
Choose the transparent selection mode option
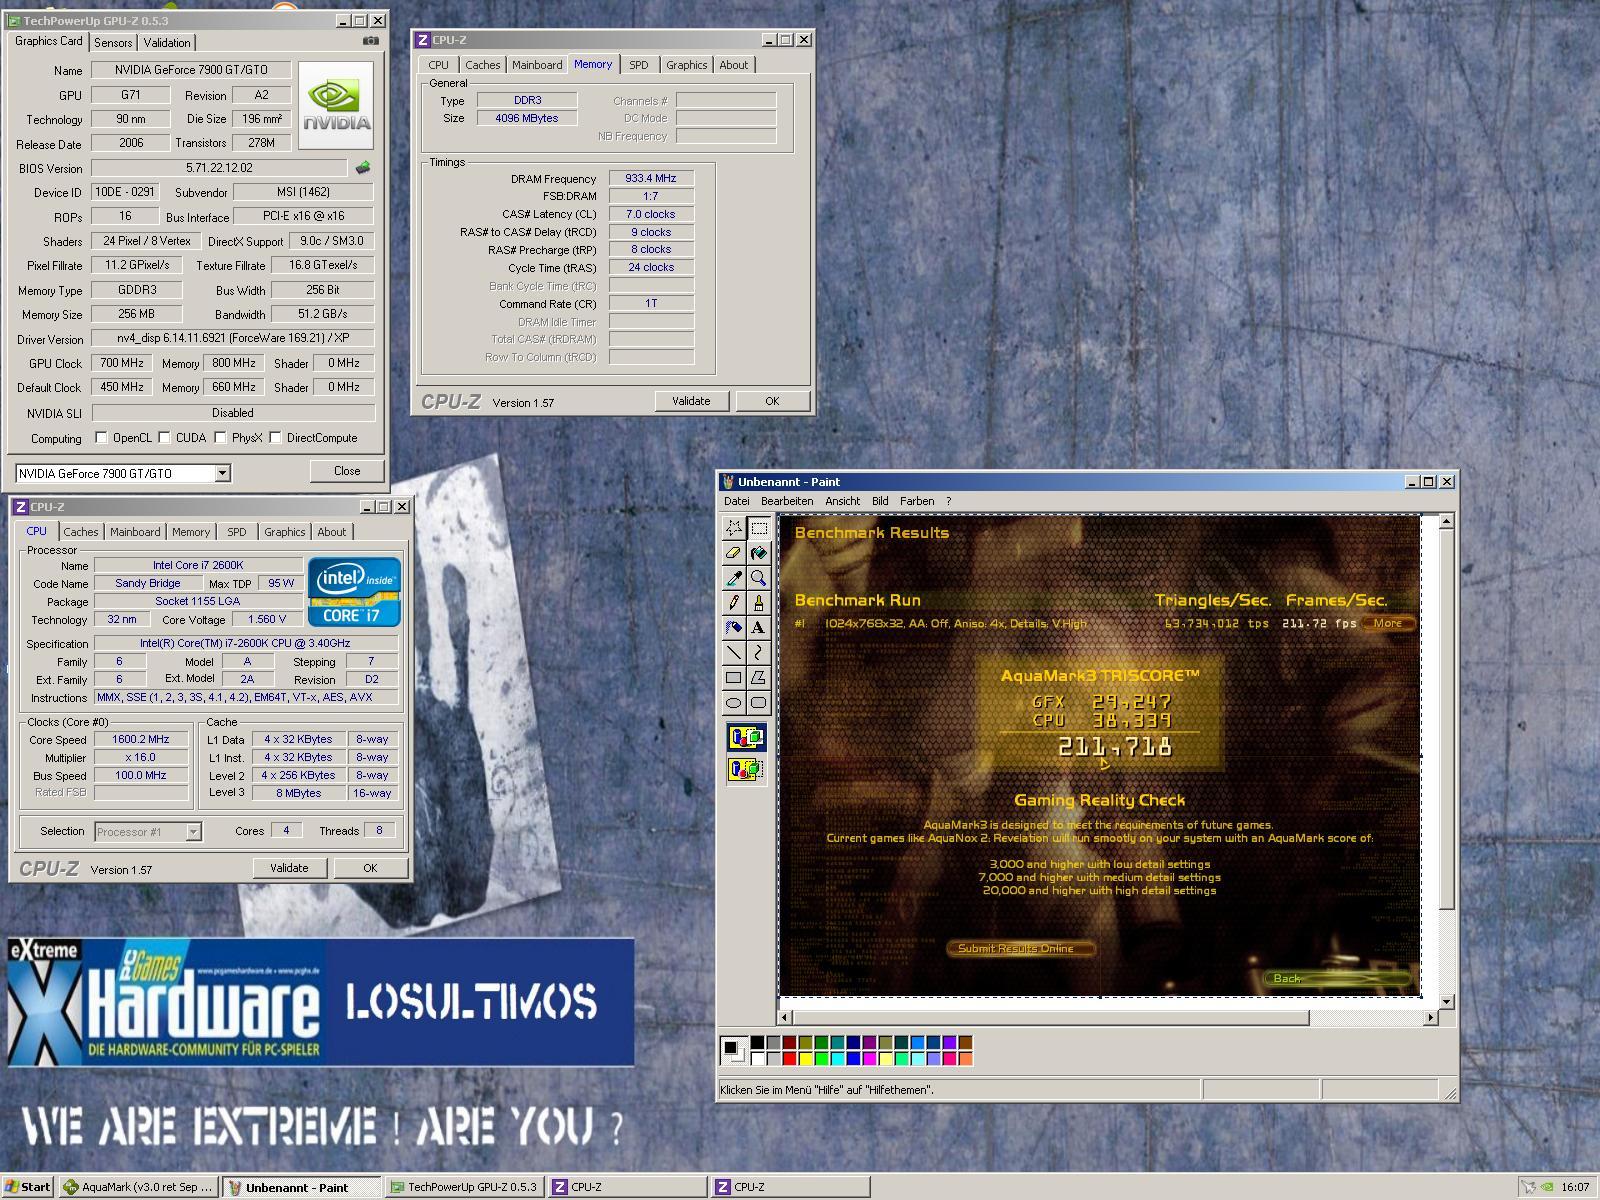[746, 769]
